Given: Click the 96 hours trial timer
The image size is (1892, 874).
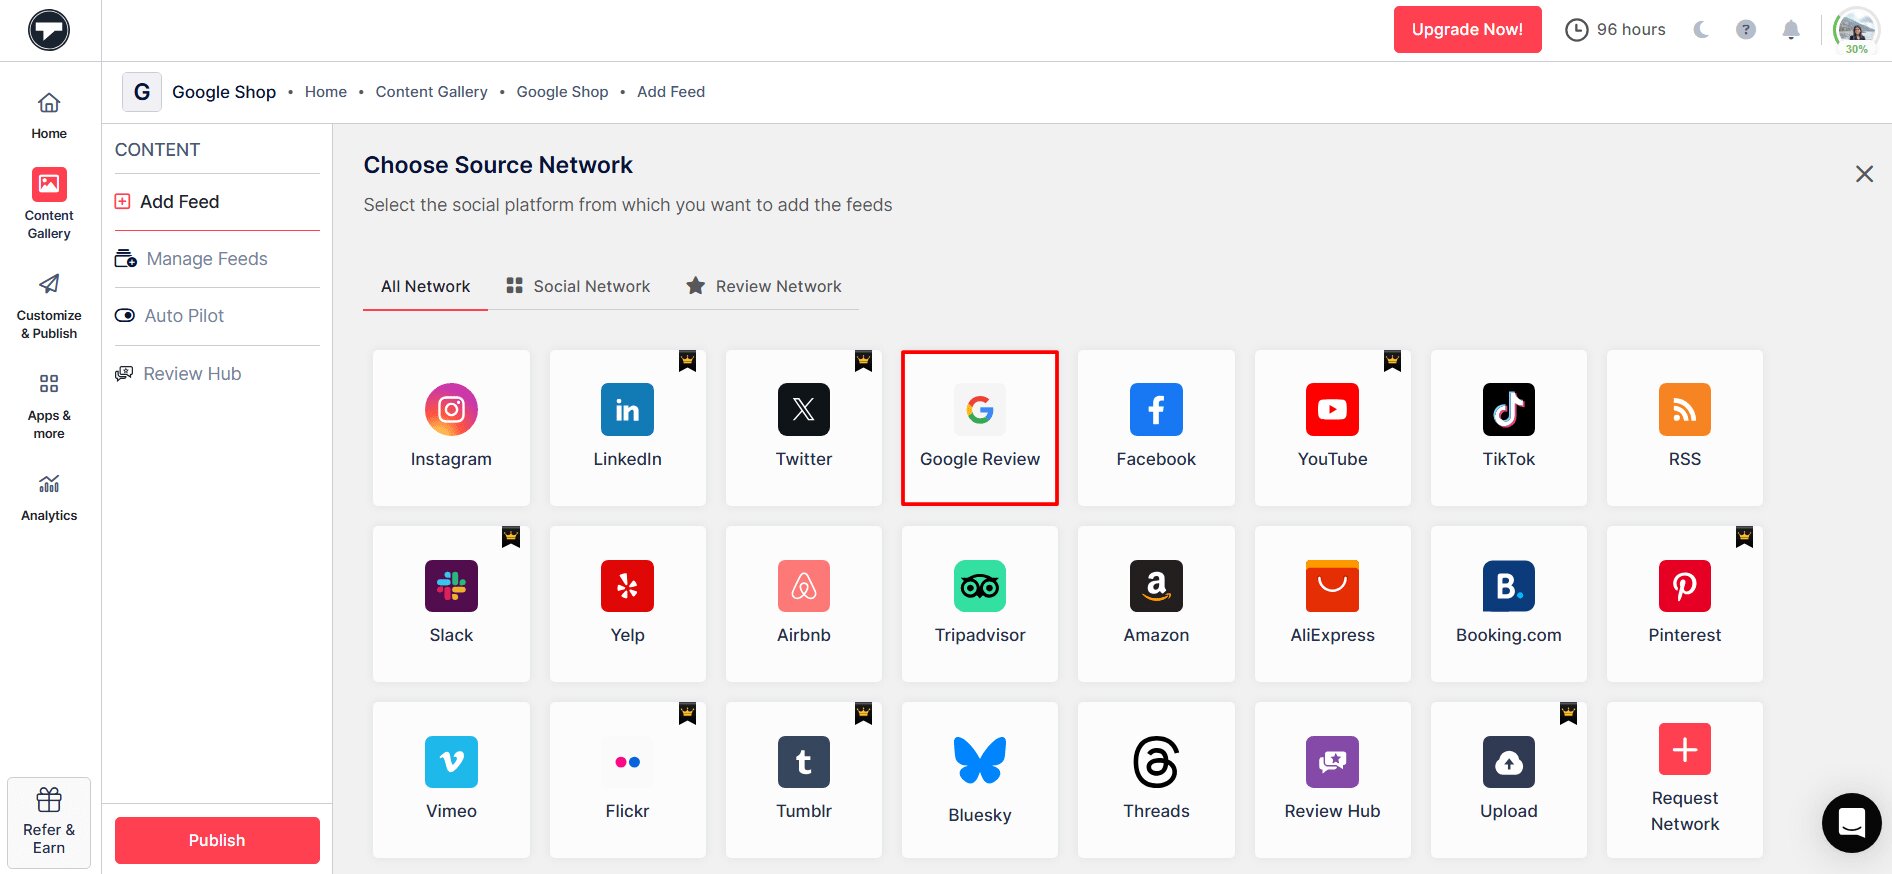Looking at the screenshot, I should coord(1615,30).
